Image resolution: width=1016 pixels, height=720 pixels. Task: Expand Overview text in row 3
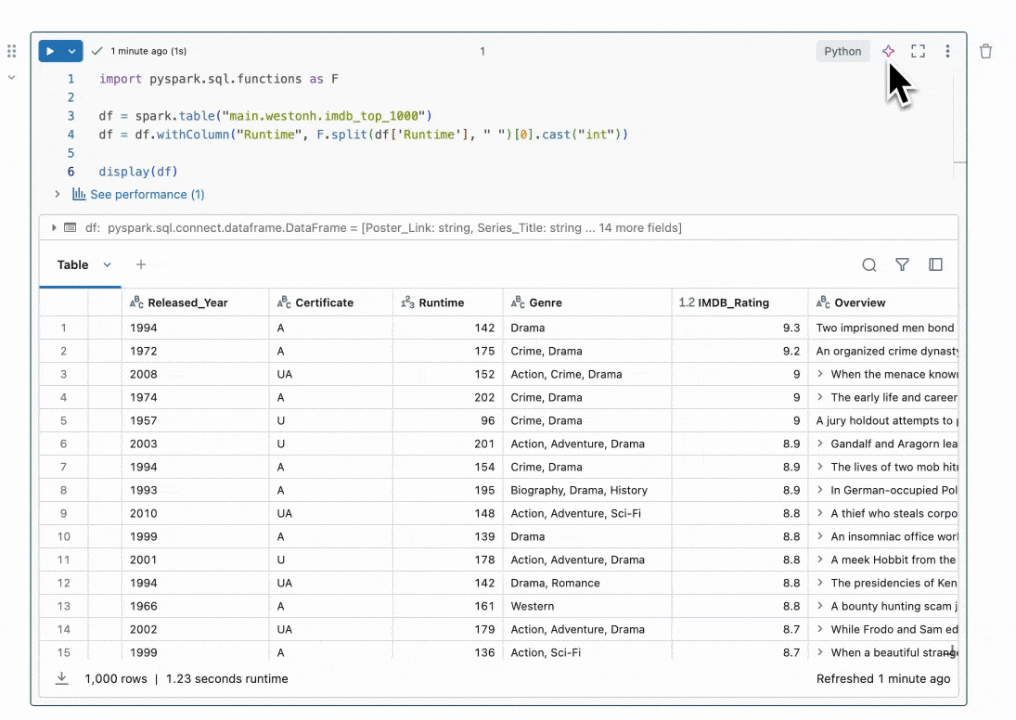[820, 374]
